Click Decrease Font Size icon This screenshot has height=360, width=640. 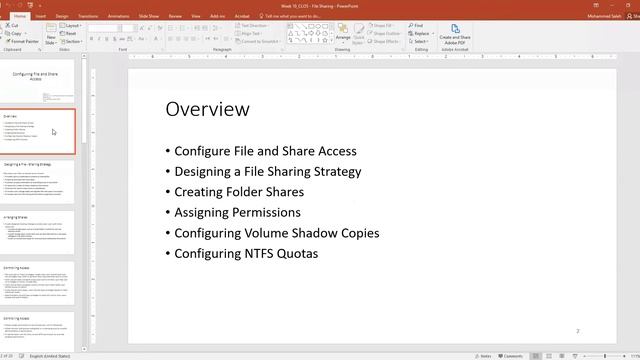[x=150, y=28]
